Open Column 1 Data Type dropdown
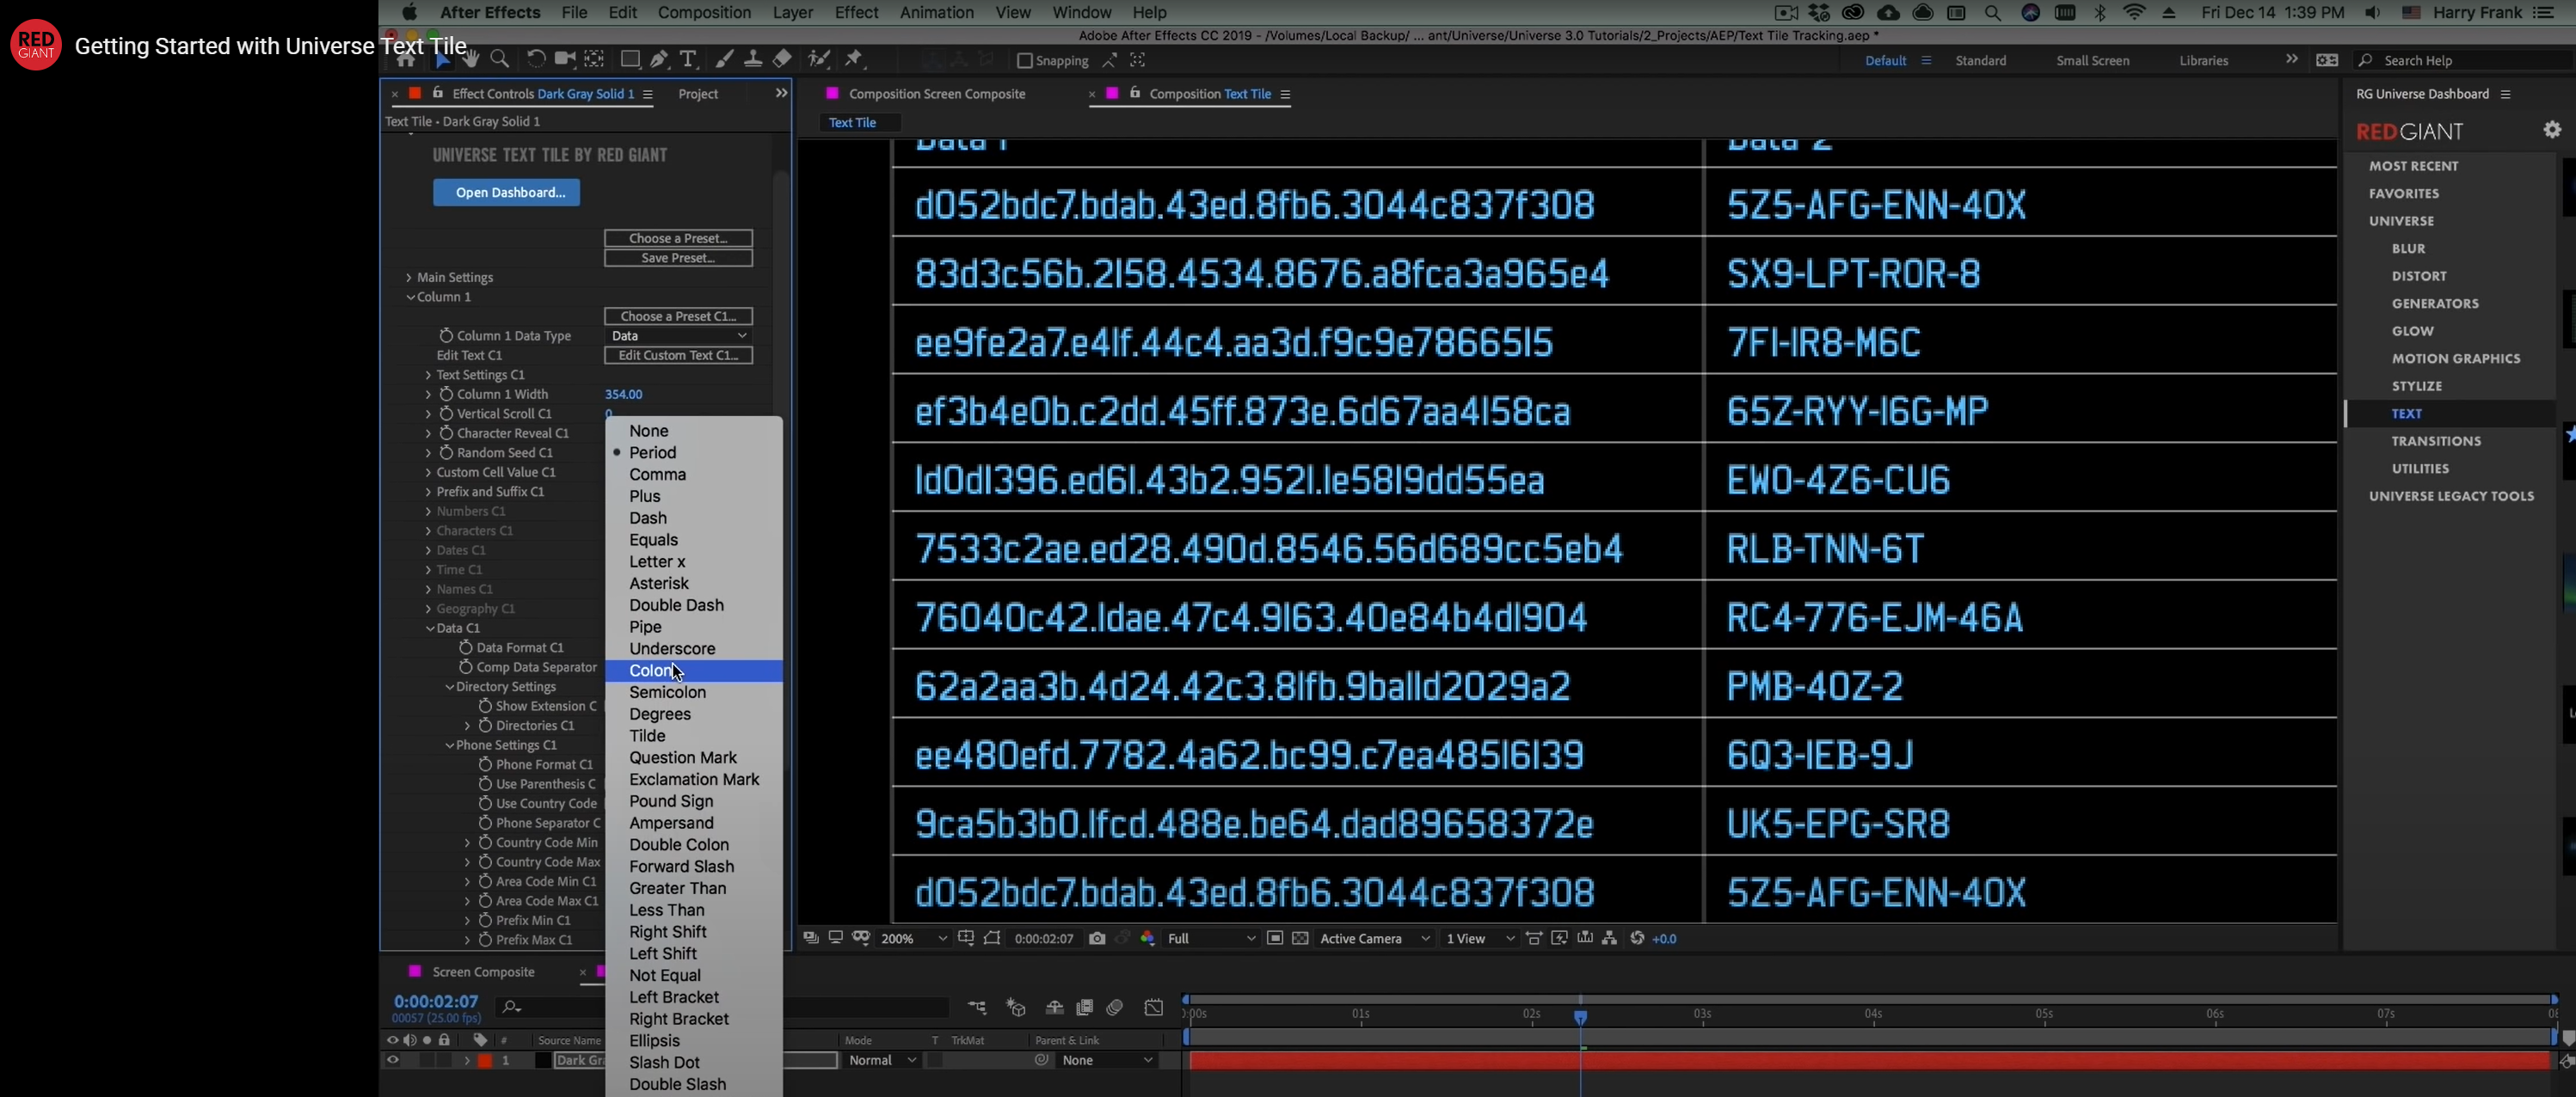This screenshot has height=1097, width=2576. (678, 336)
